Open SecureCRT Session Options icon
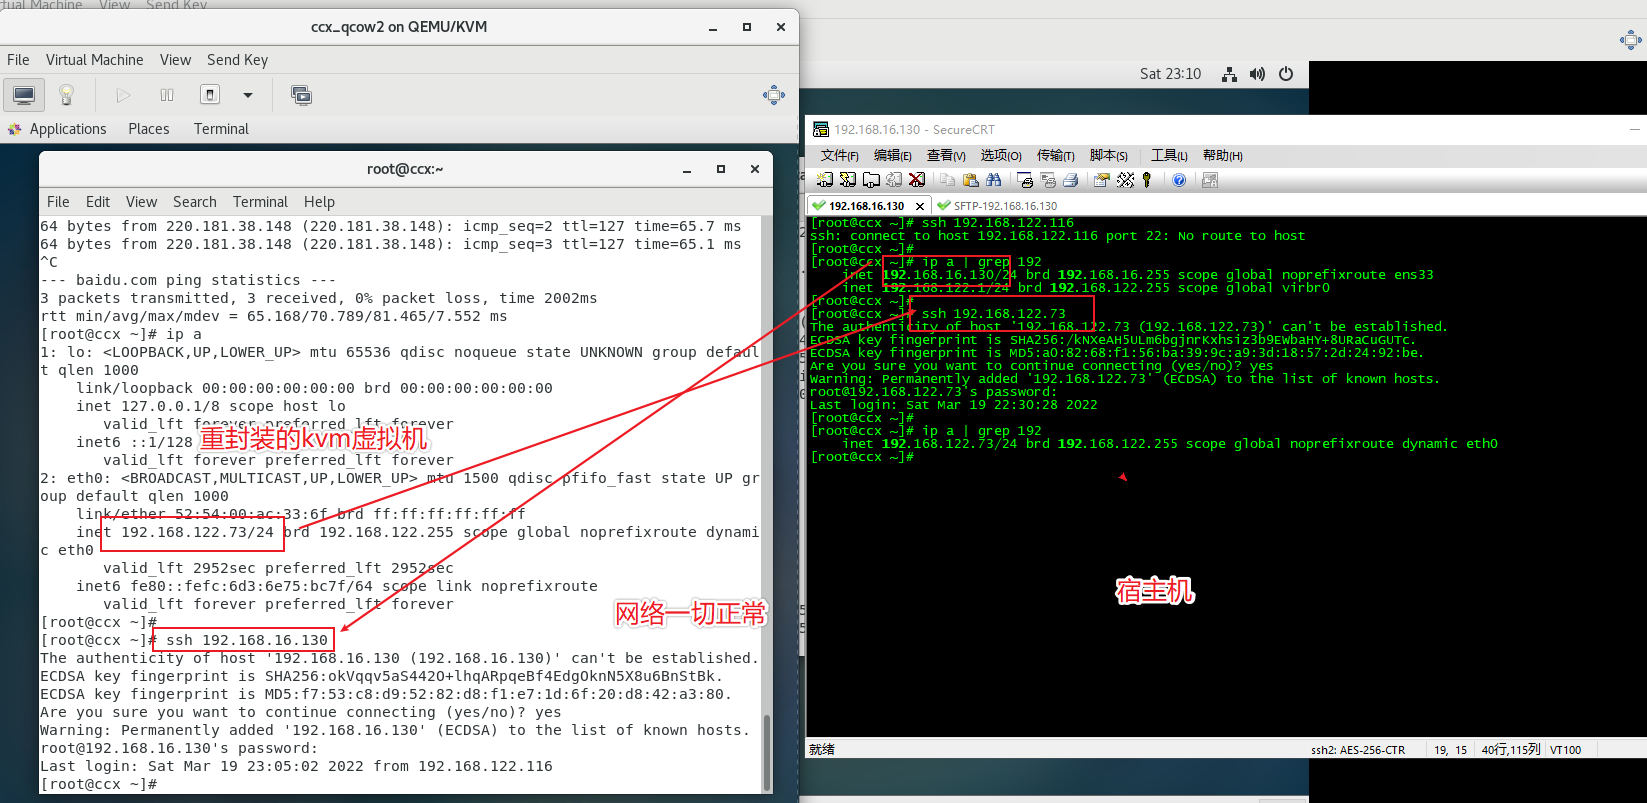This screenshot has height=803, width=1647. 1102,180
